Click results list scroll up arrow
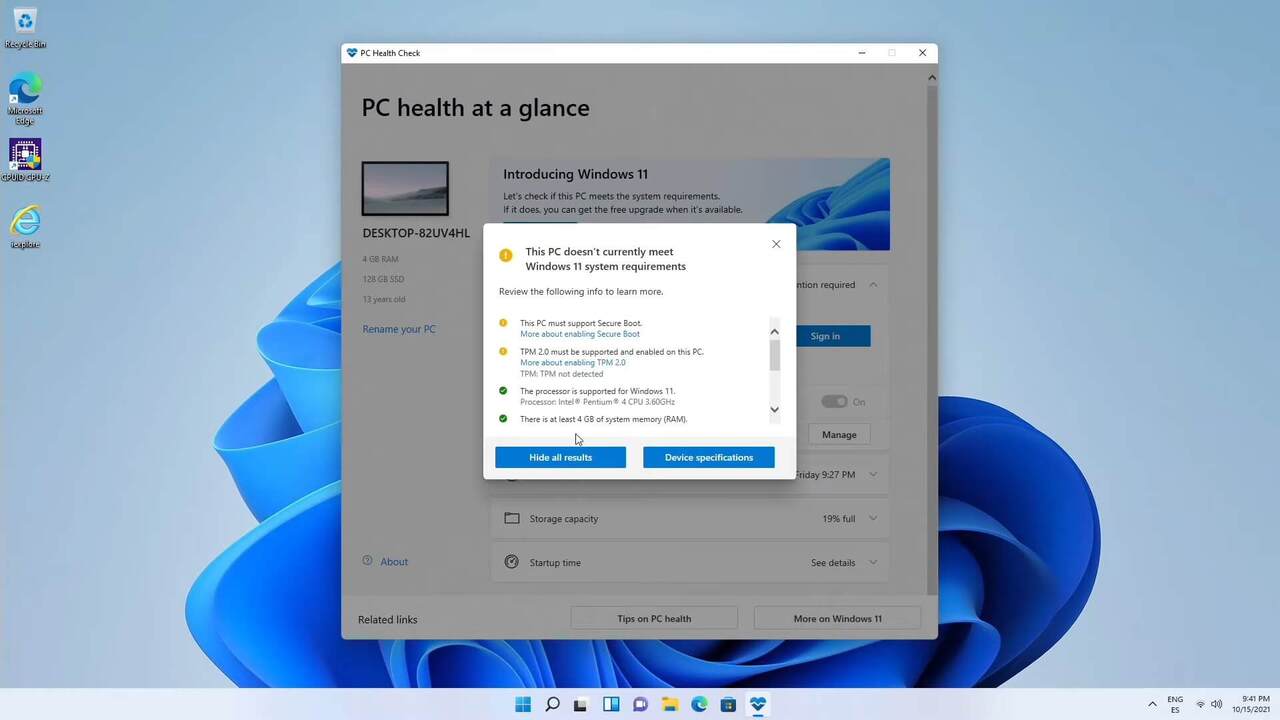Viewport: 1280px width, 720px height. 774,331
